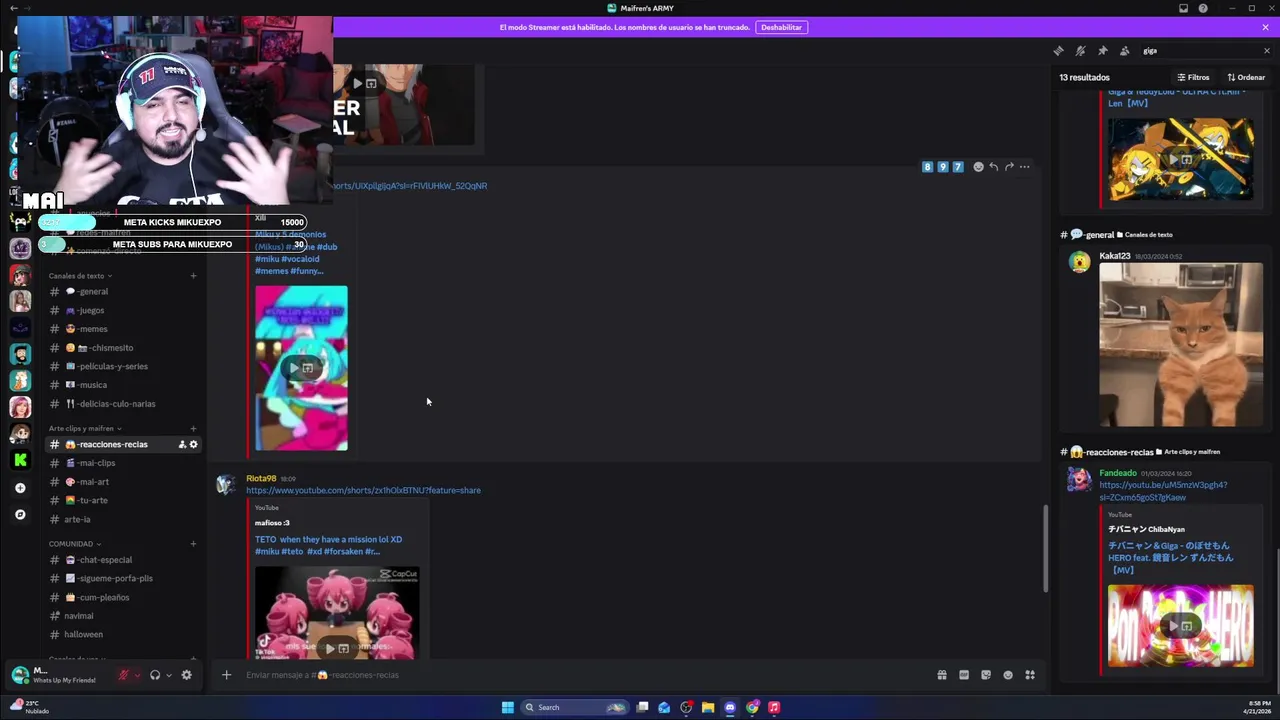
Task: Open the emoji picker in message bar
Action: pyautogui.click(x=1008, y=675)
